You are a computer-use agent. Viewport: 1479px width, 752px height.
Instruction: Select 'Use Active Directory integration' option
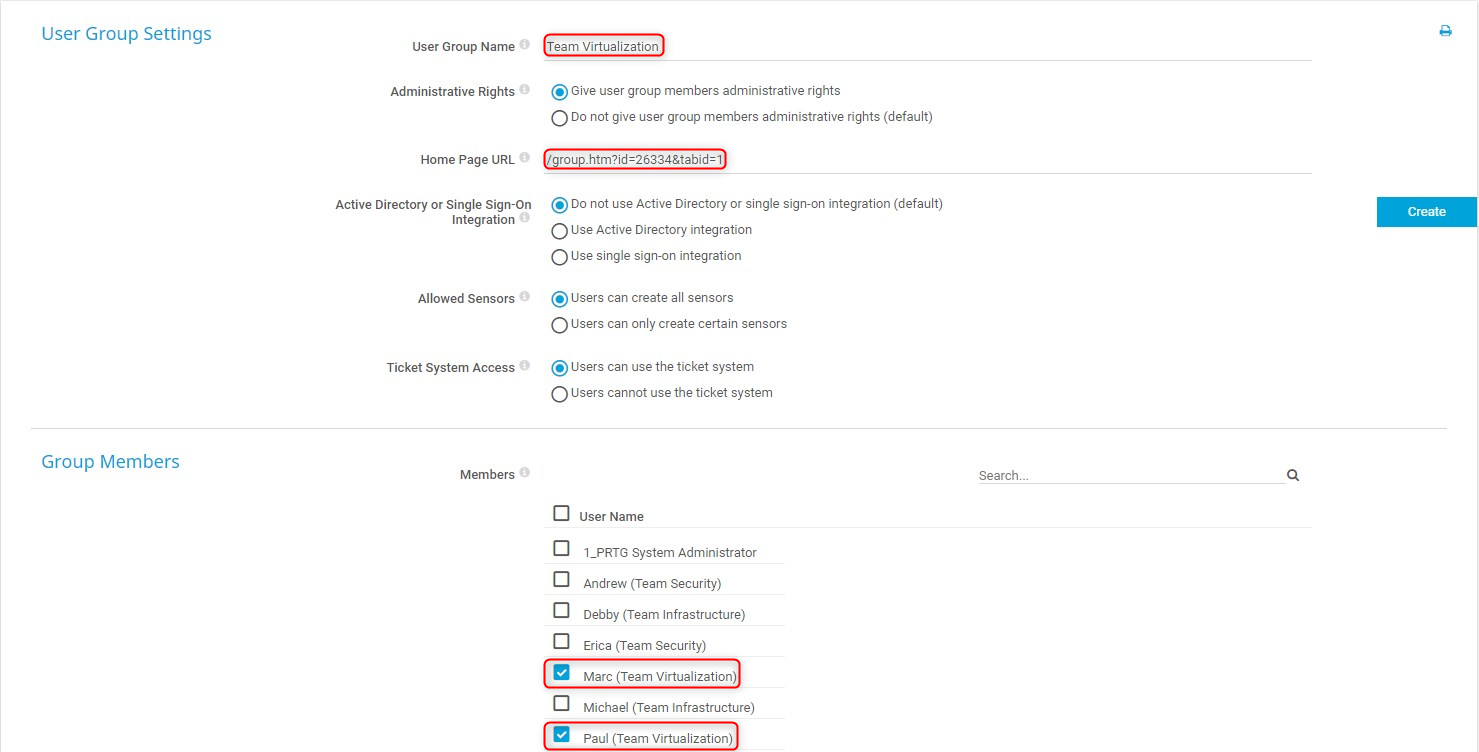[x=560, y=231]
